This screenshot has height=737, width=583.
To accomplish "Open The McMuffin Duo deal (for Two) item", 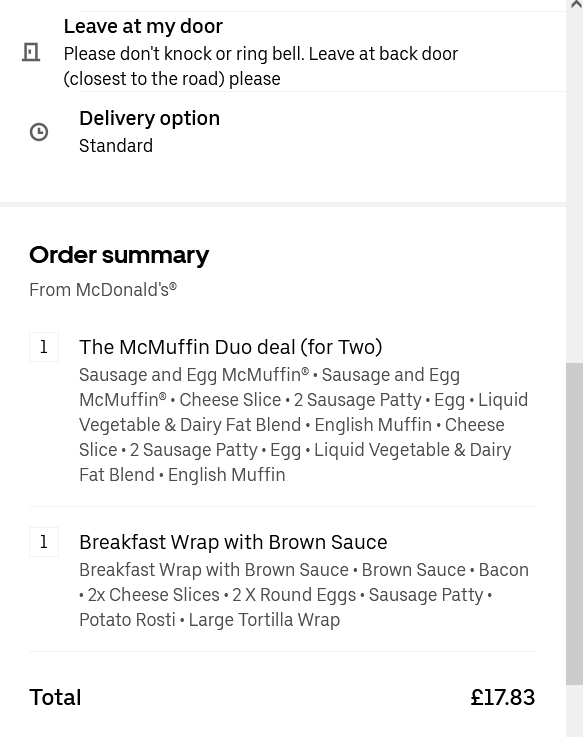I will coord(230,347).
